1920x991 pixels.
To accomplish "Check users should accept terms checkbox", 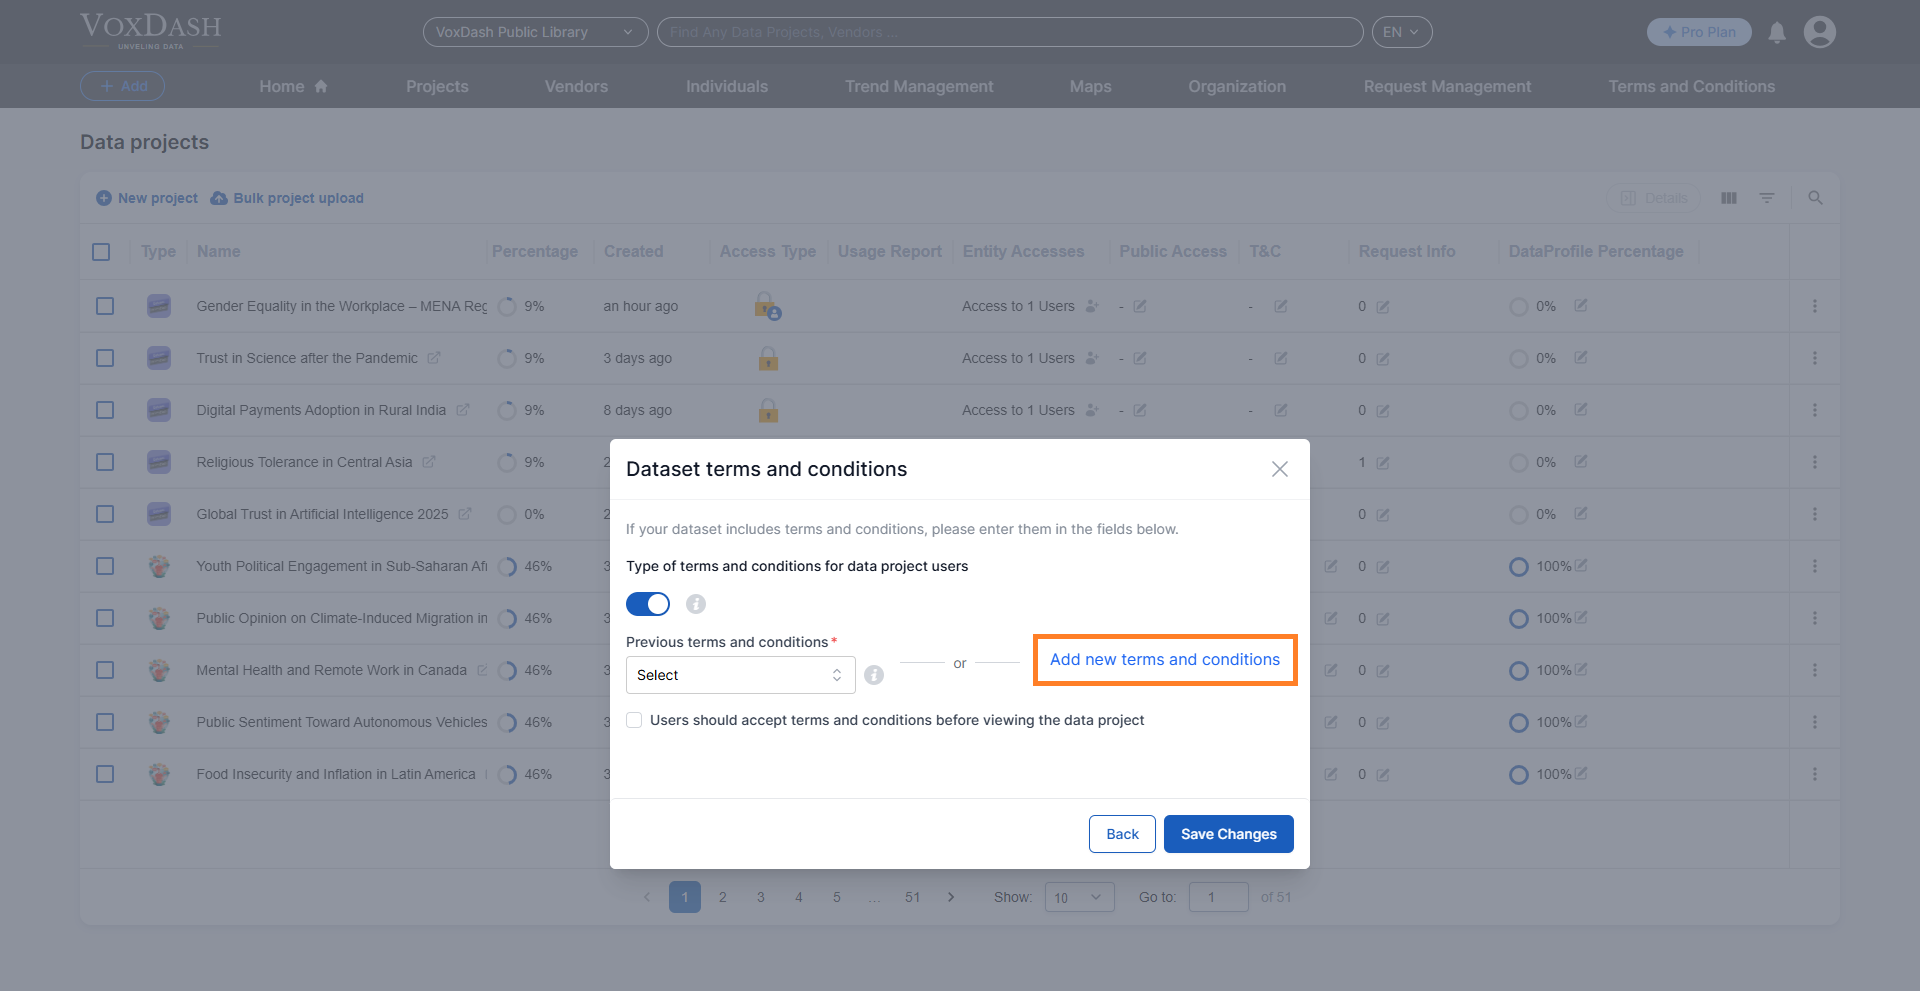I will [634, 720].
